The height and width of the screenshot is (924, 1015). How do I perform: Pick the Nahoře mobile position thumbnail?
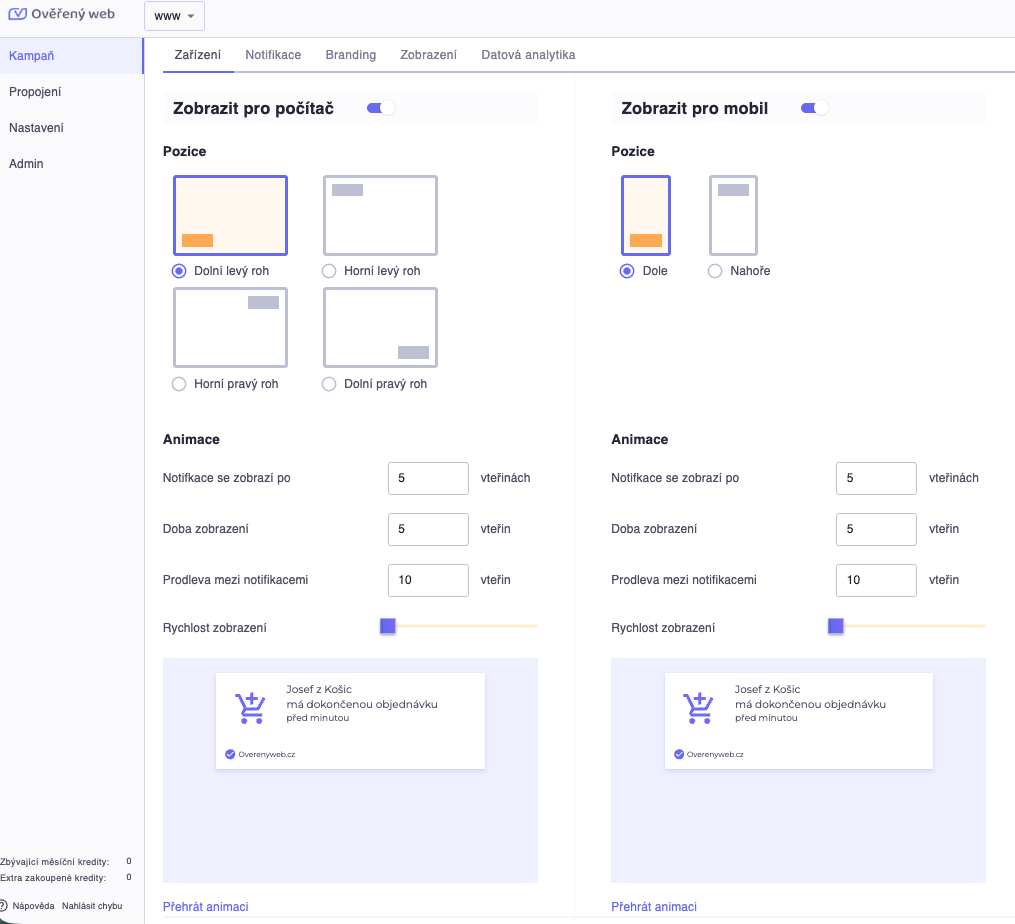(x=733, y=215)
